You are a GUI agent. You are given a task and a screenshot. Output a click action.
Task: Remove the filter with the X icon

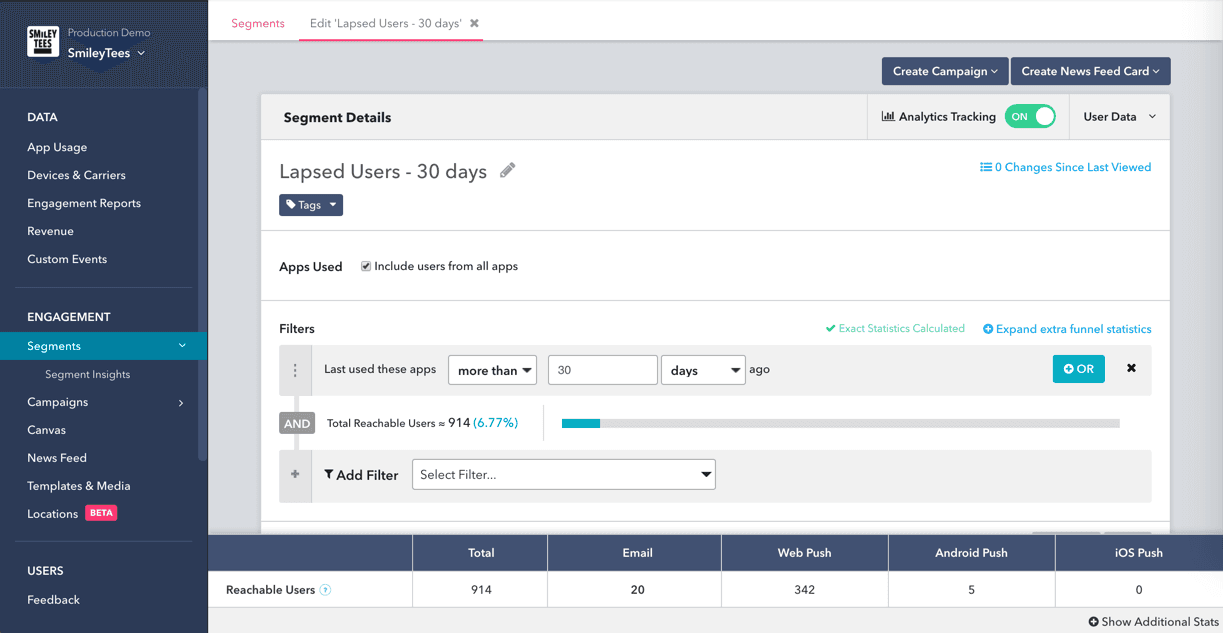point(1131,368)
